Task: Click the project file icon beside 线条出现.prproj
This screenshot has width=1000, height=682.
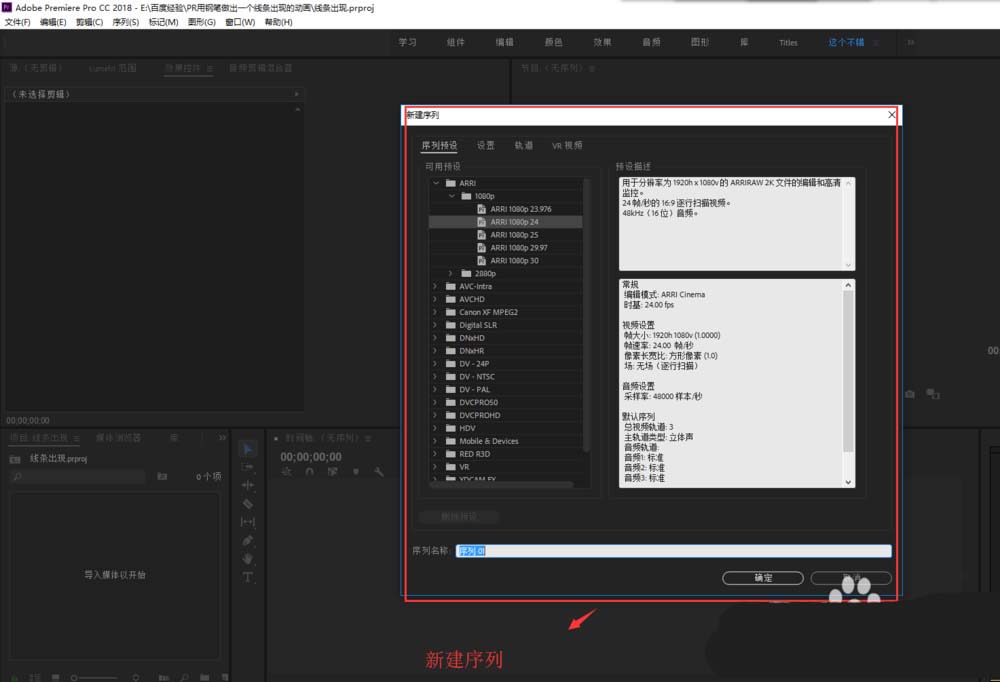Action: 15,459
